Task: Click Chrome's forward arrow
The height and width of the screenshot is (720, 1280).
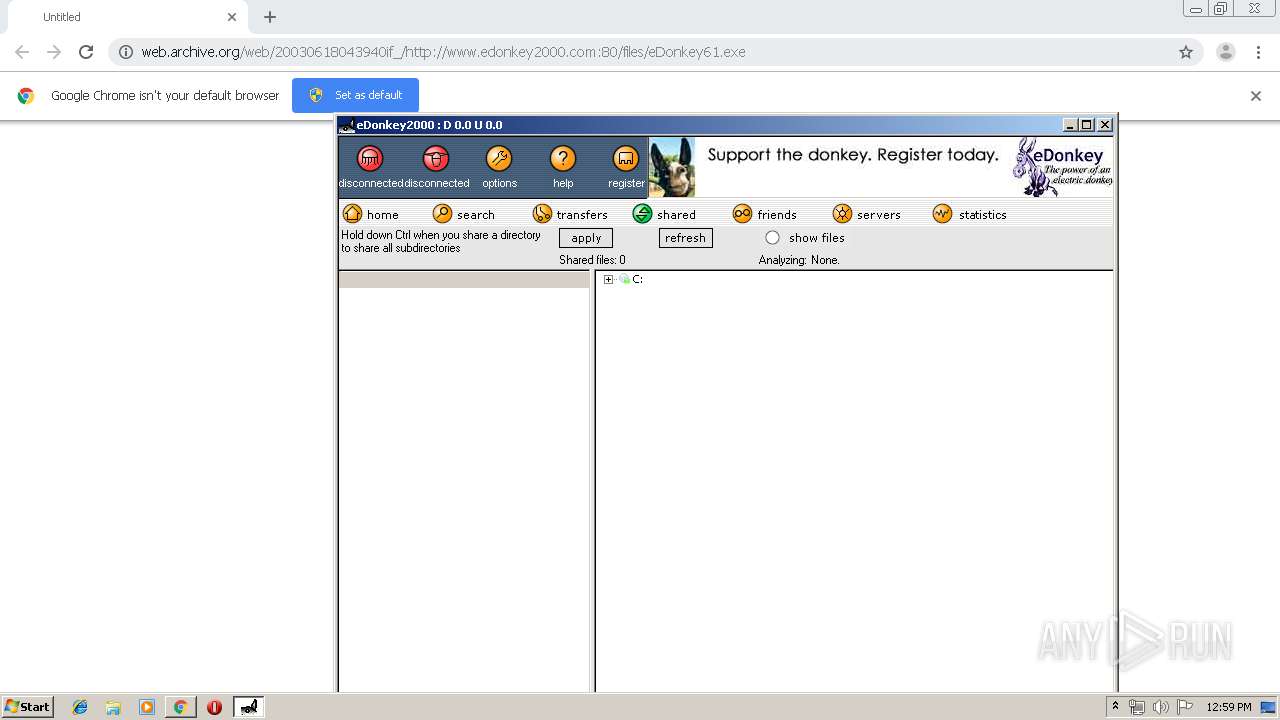Action: pyautogui.click(x=54, y=52)
